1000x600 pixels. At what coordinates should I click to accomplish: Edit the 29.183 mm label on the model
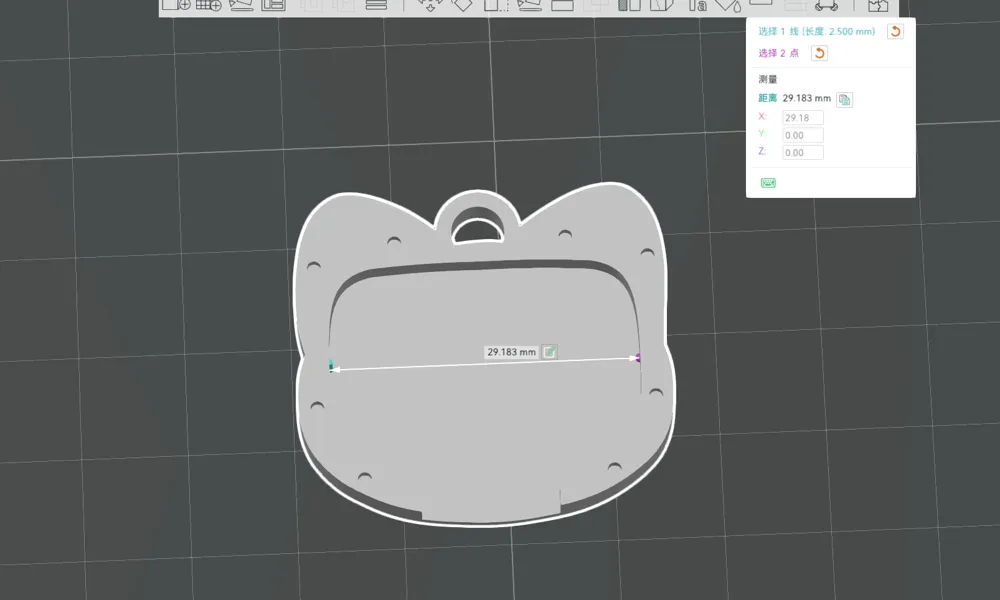(549, 352)
